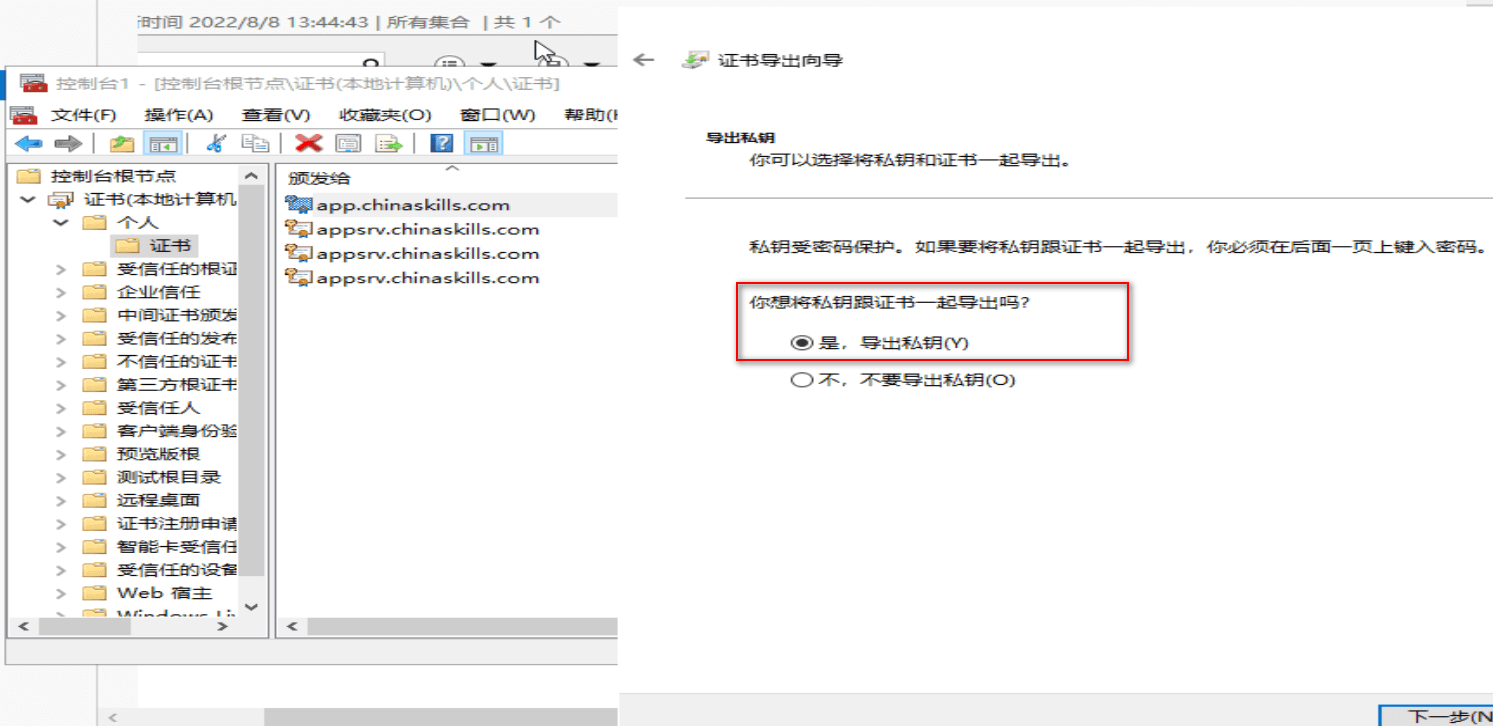Select the 证书注册申请 tree item
Screen dimensions: 1493x726
point(177,524)
